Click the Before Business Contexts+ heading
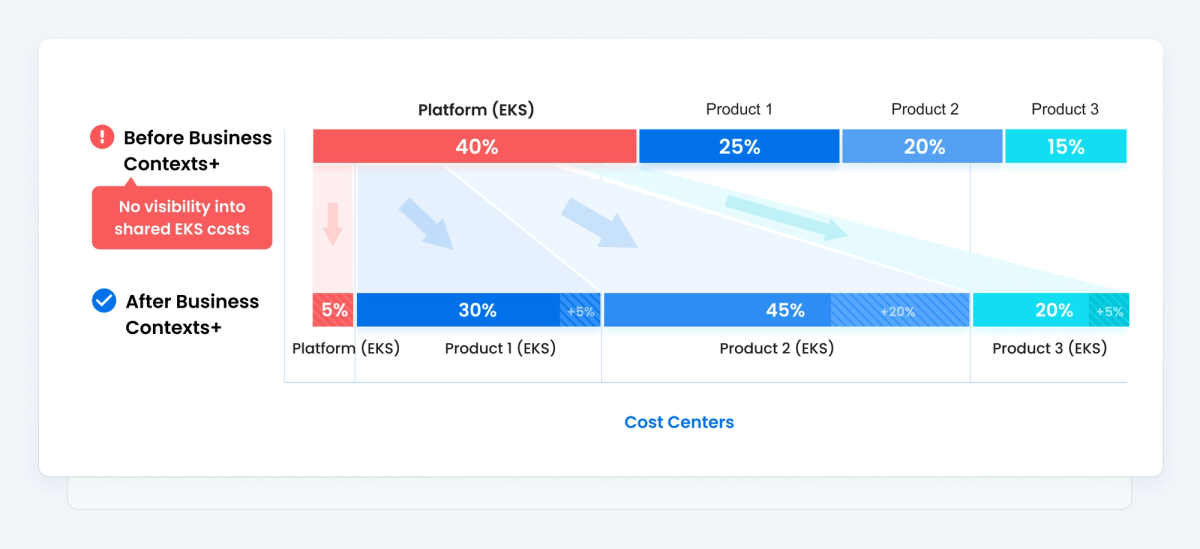This screenshot has width=1200, height=549. pos(198,150)
